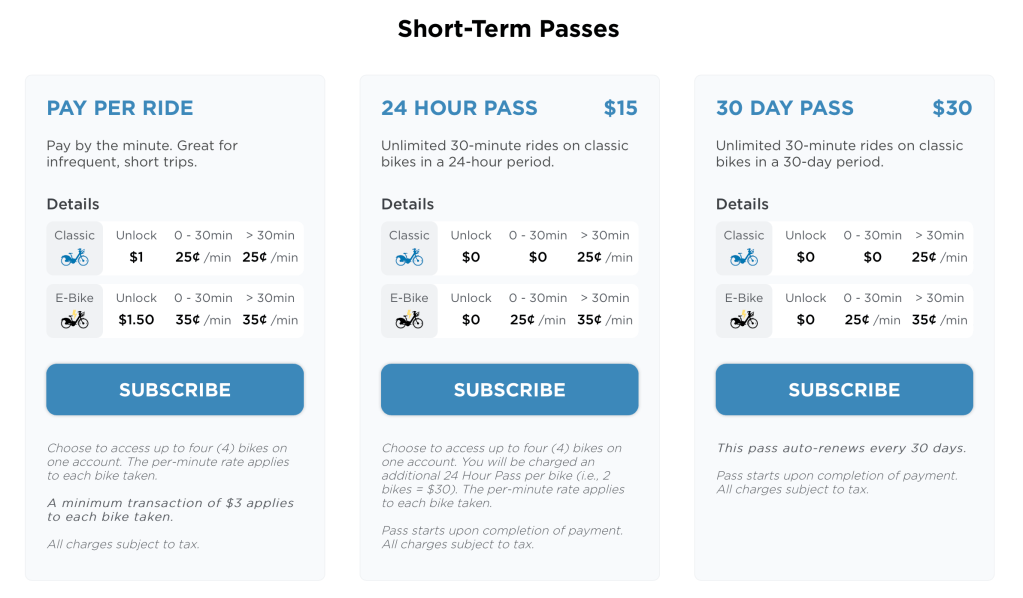Click the $30 price label

click(952, 108)
